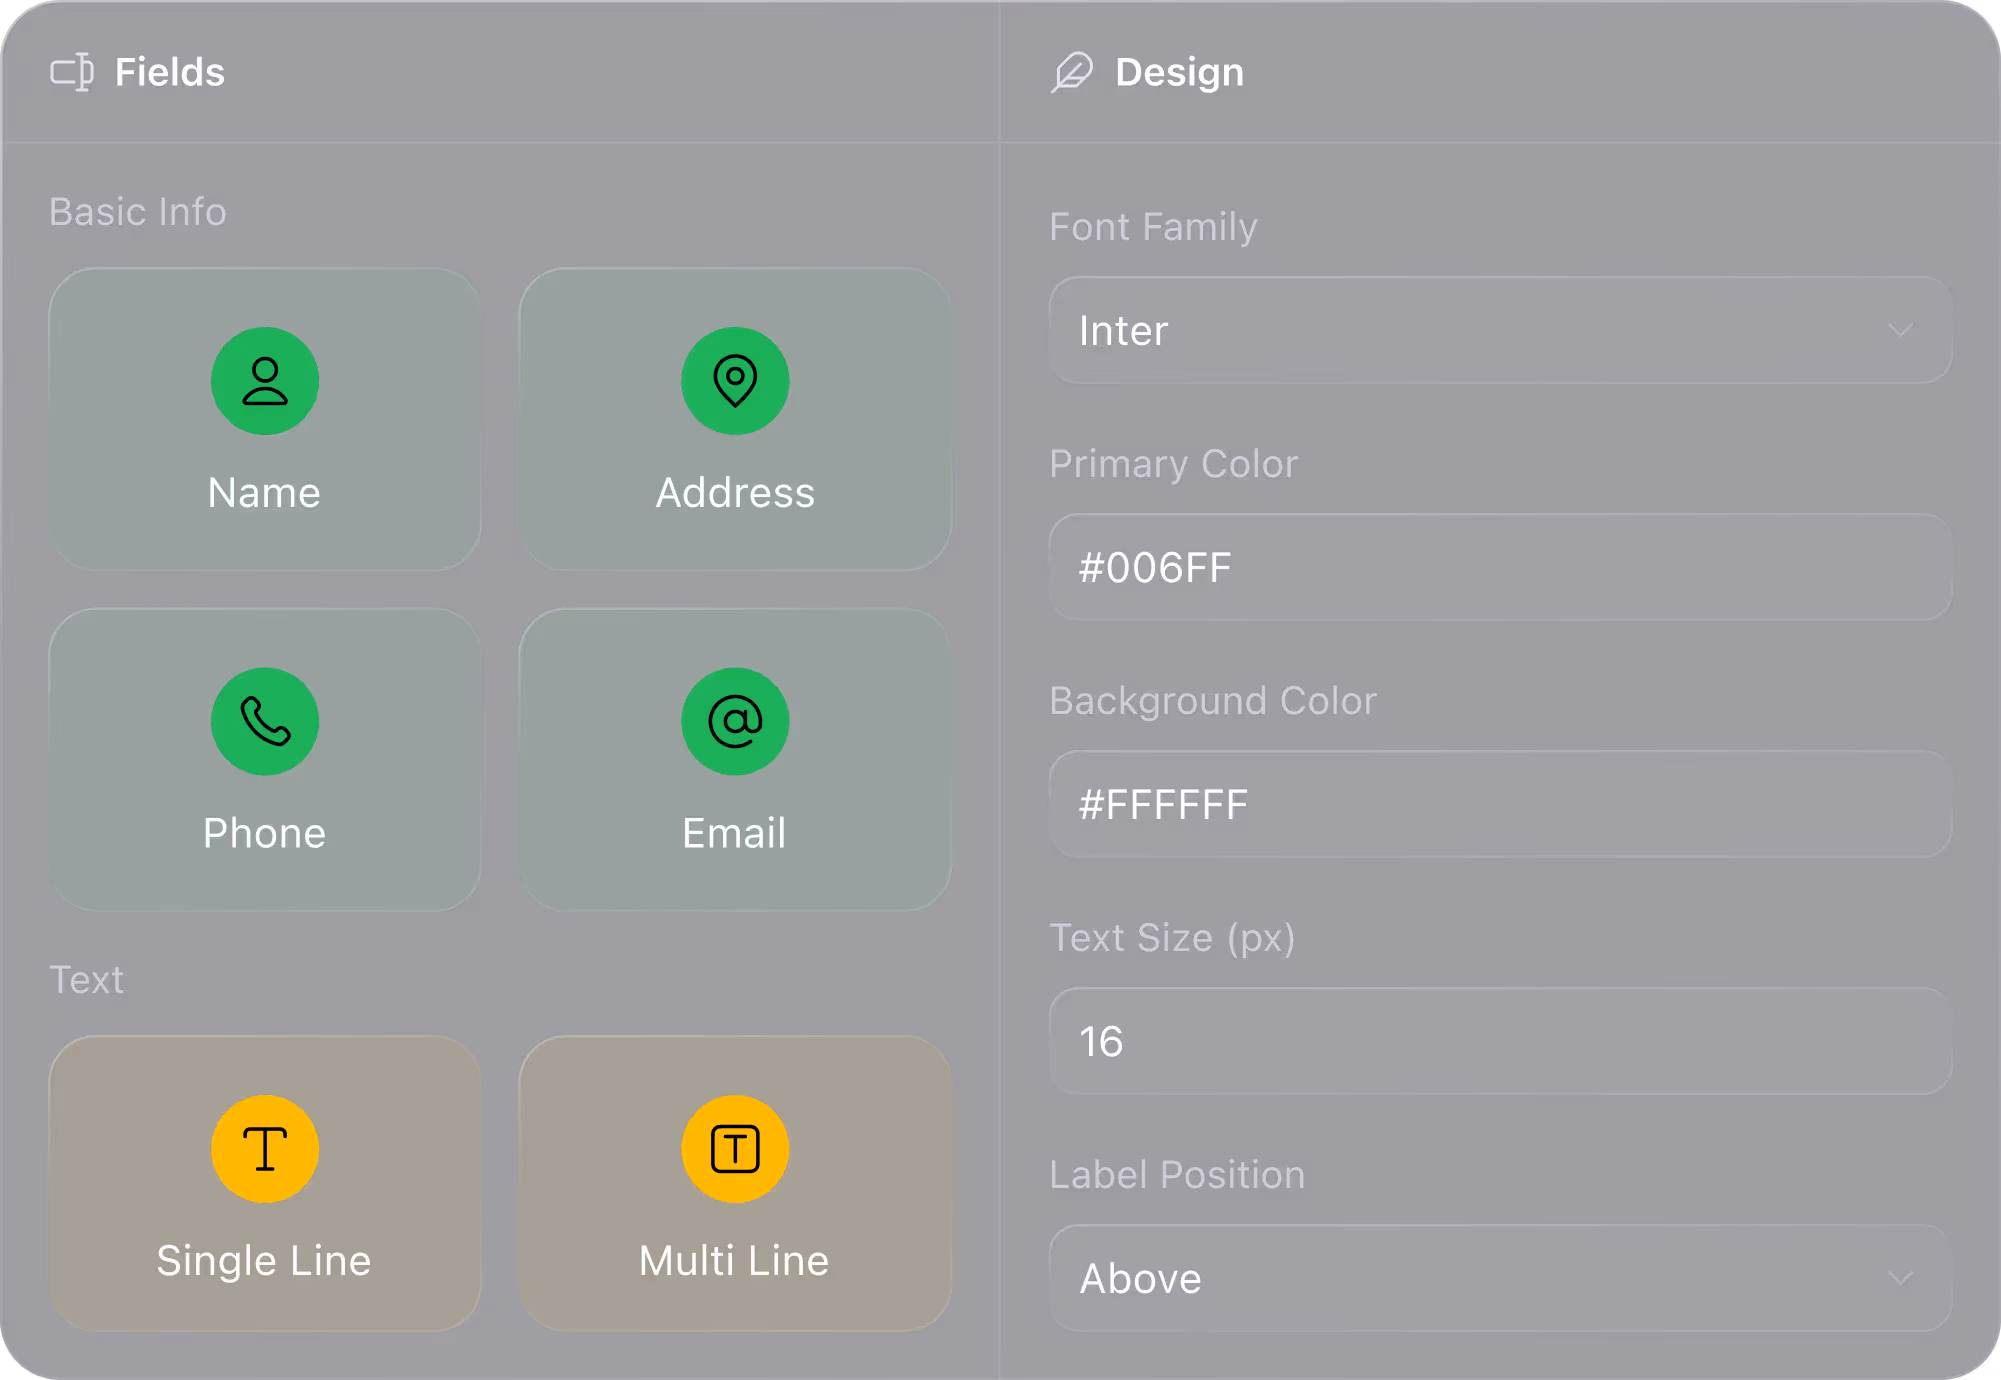The image size is (2001, 1380).
Task: Switch to the Fields tab title
Action: coord(170,72)
